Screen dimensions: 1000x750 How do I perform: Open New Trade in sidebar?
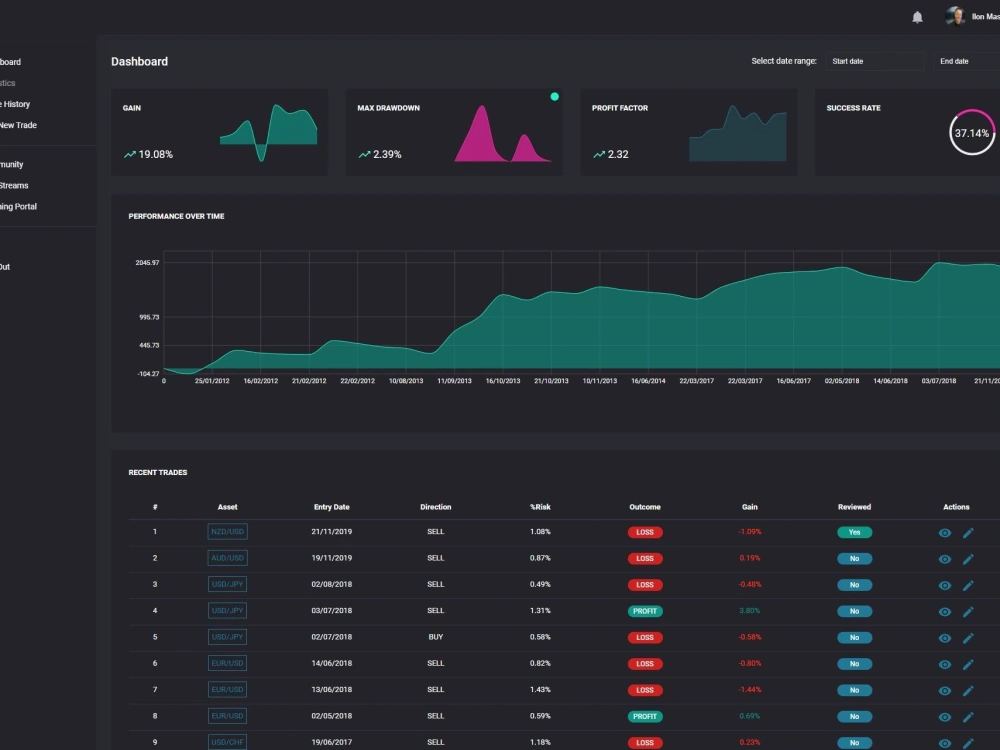coord(18,125)
